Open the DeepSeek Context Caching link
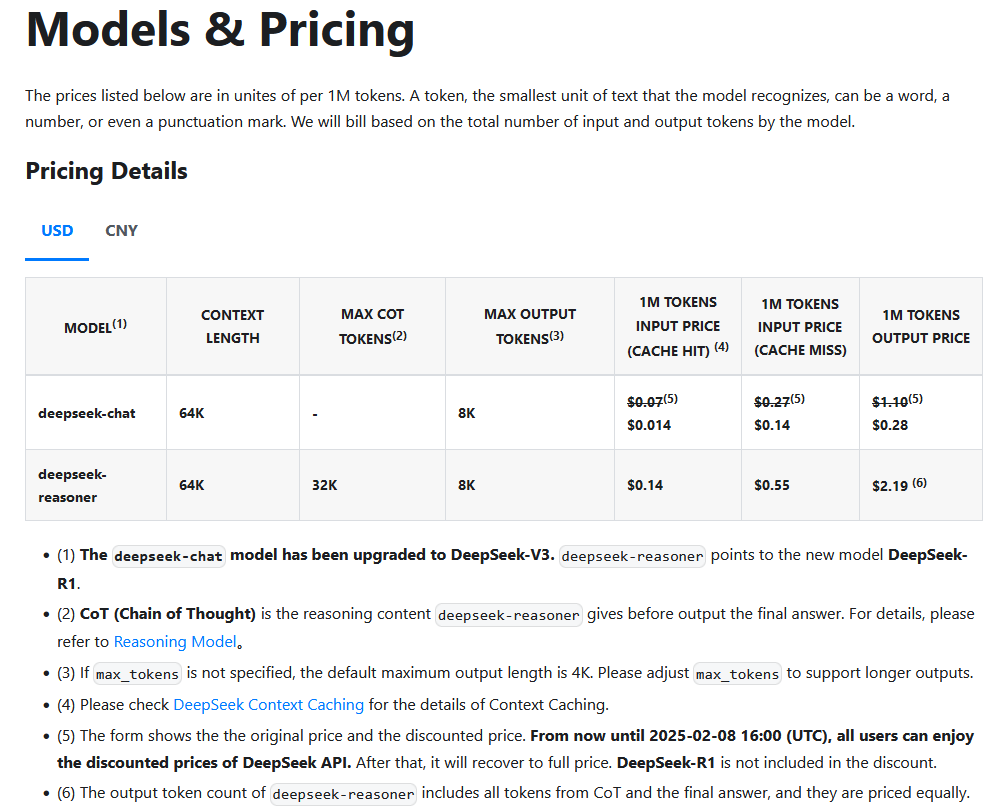 pos(269,704)
